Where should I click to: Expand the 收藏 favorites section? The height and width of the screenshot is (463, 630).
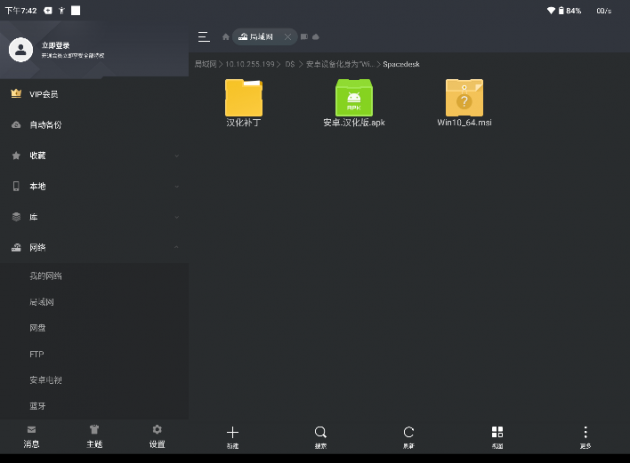pyautogui.click(x=94, y=156)
